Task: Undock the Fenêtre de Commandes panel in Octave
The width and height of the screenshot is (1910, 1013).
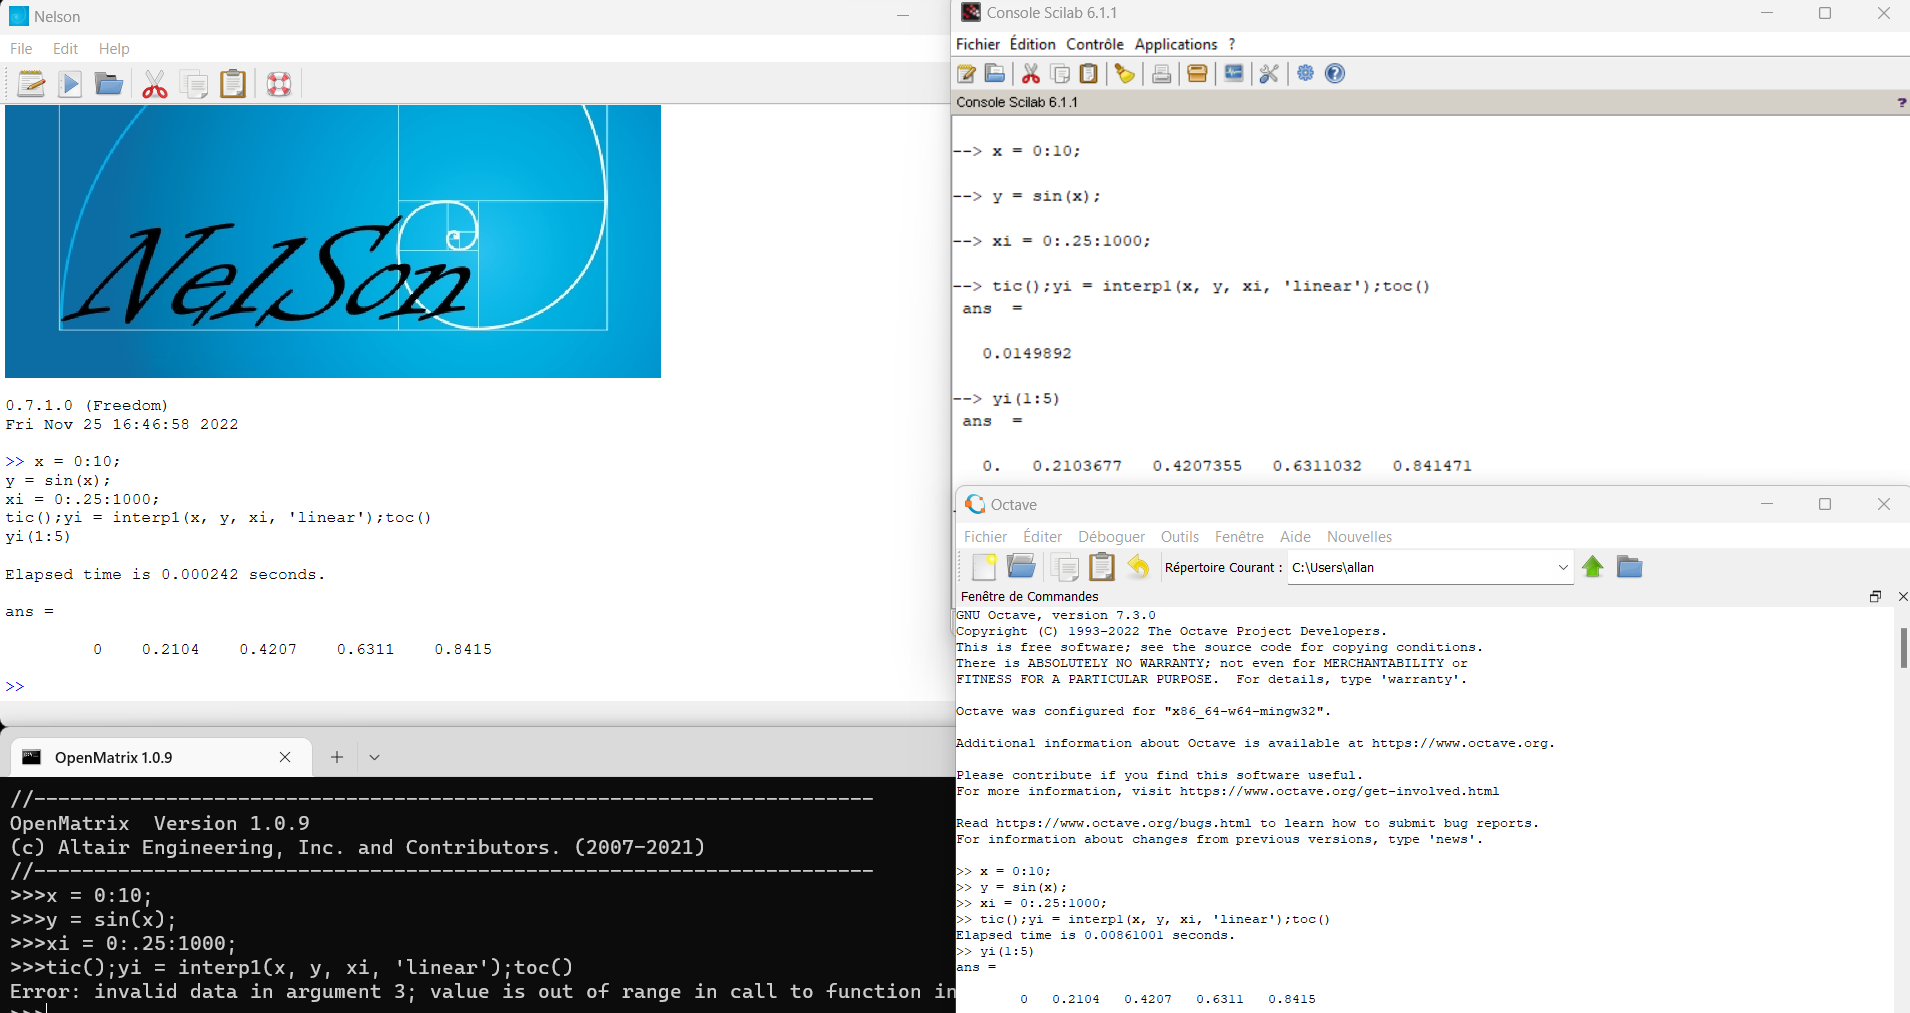Action: click(1875, 596)
